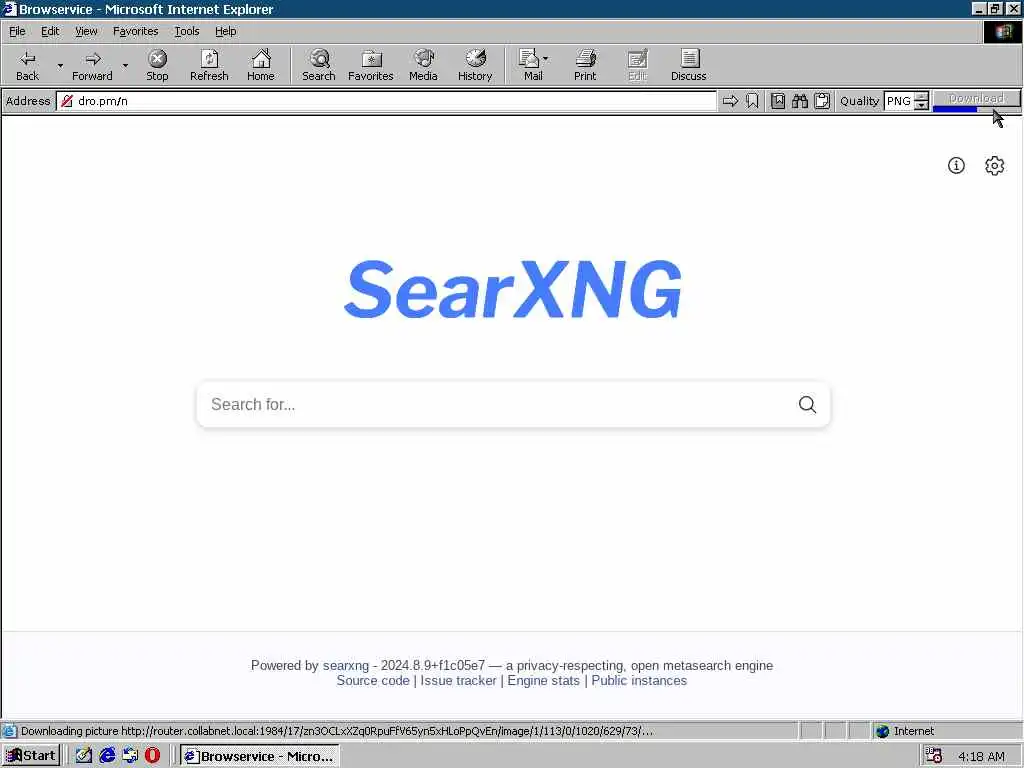Click the address bar containing dro.pm/n
1024x768 pixels.
(387, 101)
